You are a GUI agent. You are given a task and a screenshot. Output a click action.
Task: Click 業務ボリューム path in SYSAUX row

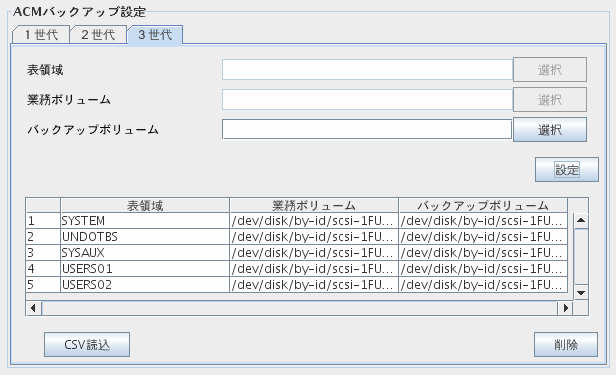[x=314, y=252]
